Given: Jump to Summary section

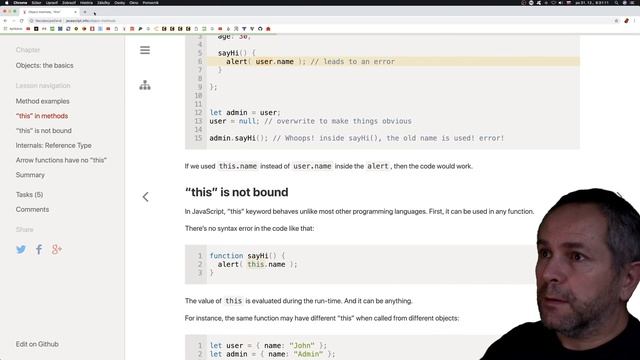Looking at the screenshot, I should [x=30, y=175].
